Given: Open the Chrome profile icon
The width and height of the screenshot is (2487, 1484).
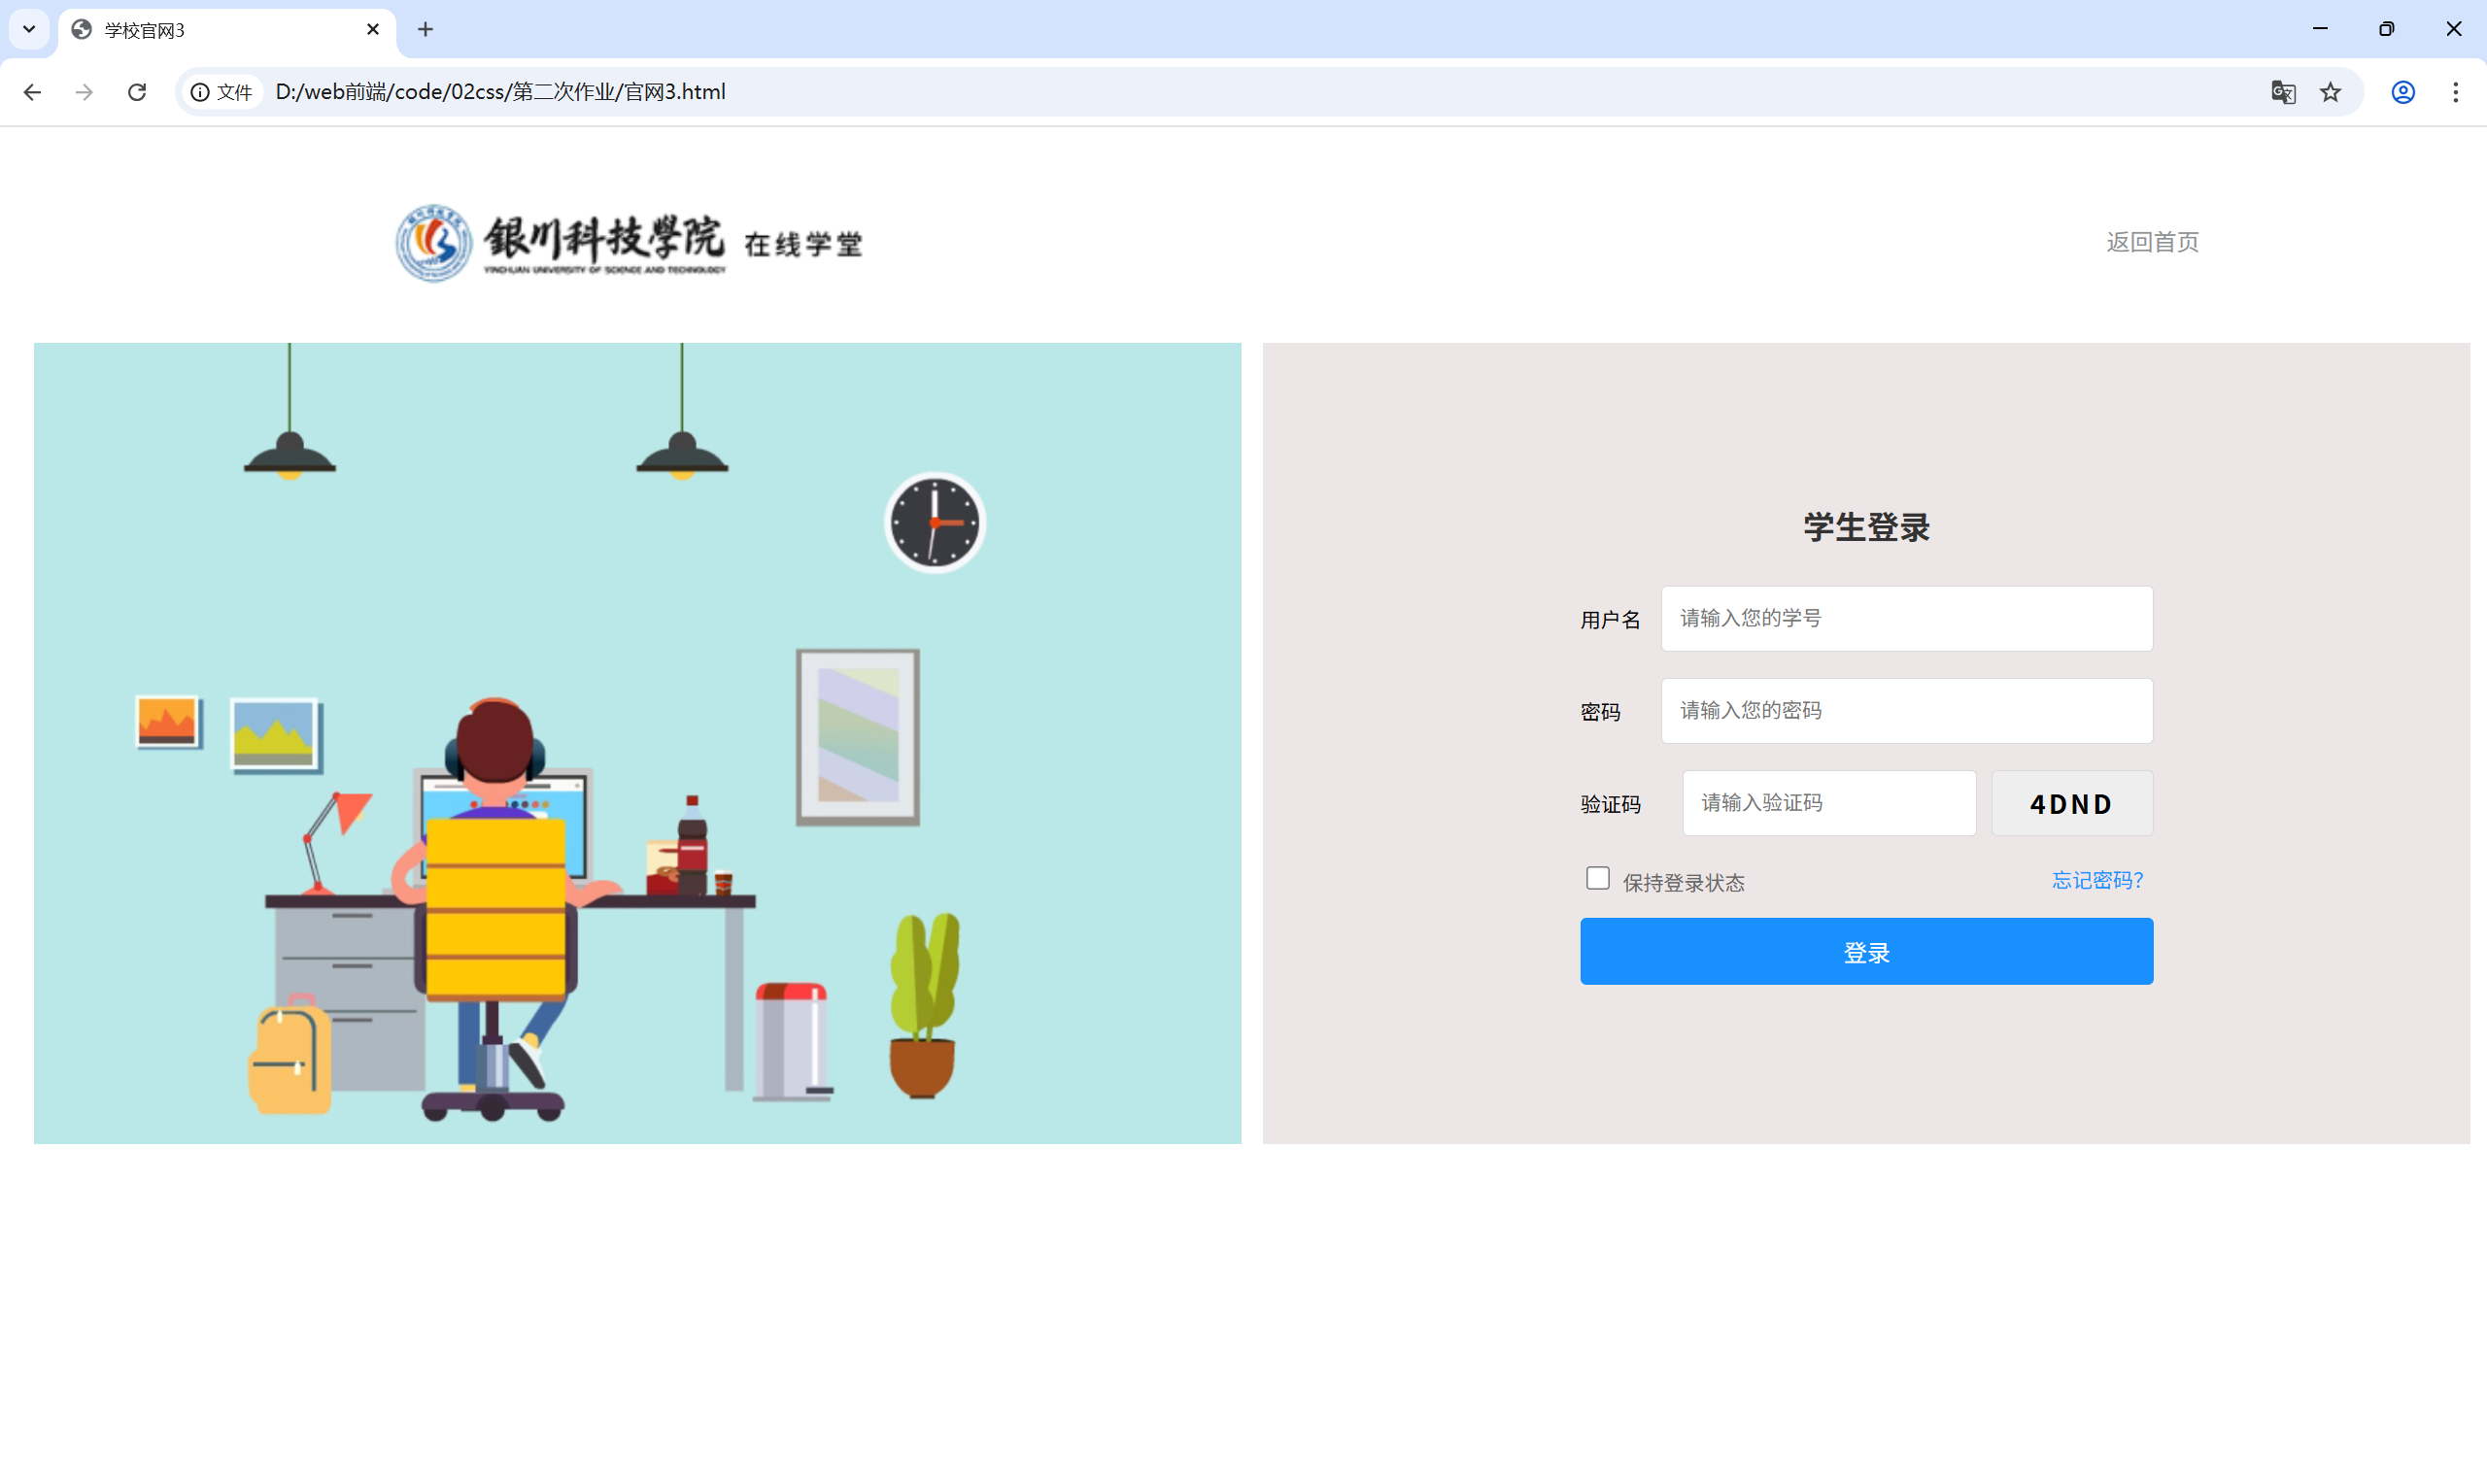Looking at the screenshot, I should (2403, 92).
